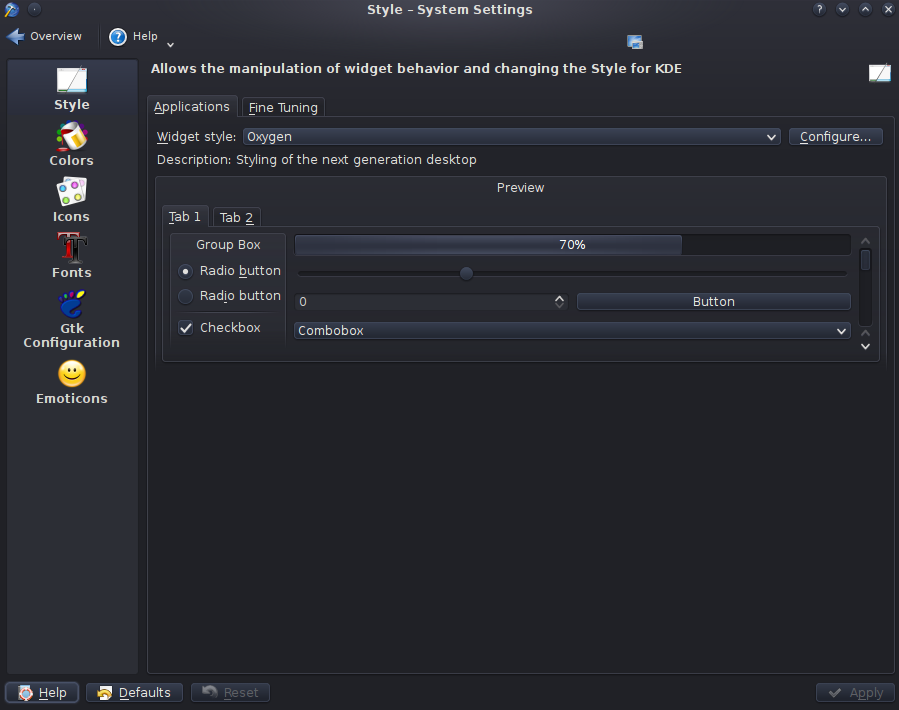The height and width of the screenshot is (710, 899).
Task: Click the preview scrollbar handle
Action: pyautogui.click(x=866, y=260)
